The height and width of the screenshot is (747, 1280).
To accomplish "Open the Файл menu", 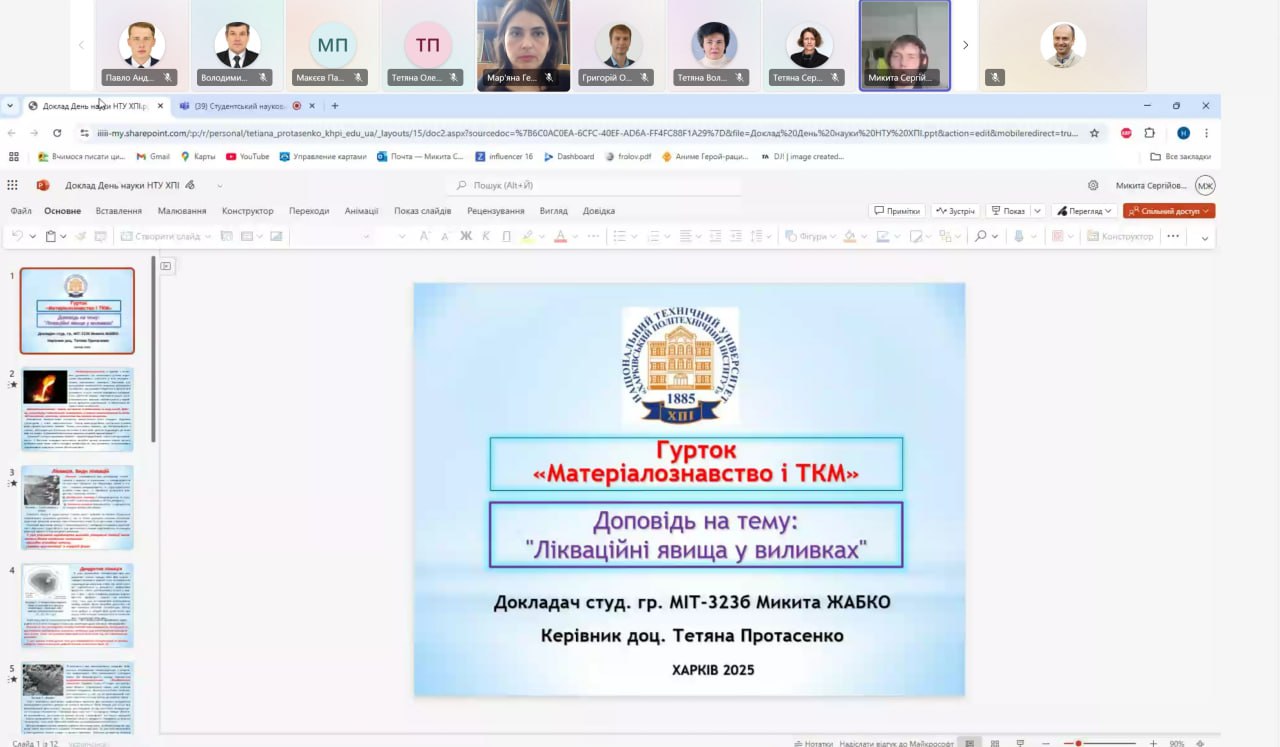I will (21, 211).
